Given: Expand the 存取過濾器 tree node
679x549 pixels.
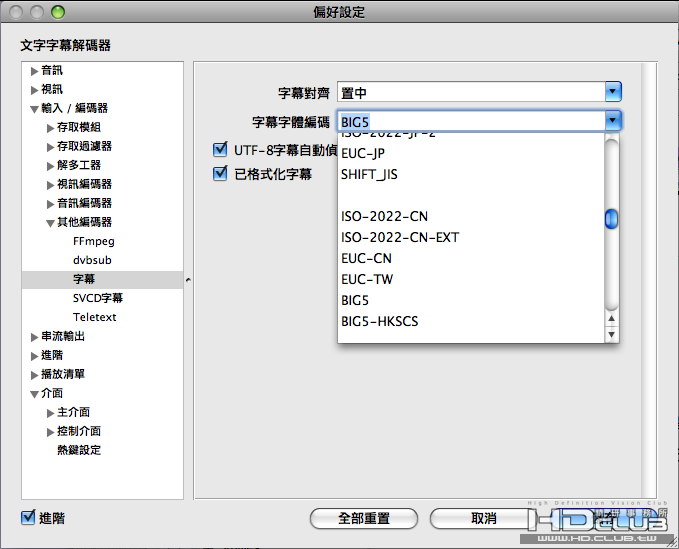Looking at the screenshot, I should (x=51, y=147).
